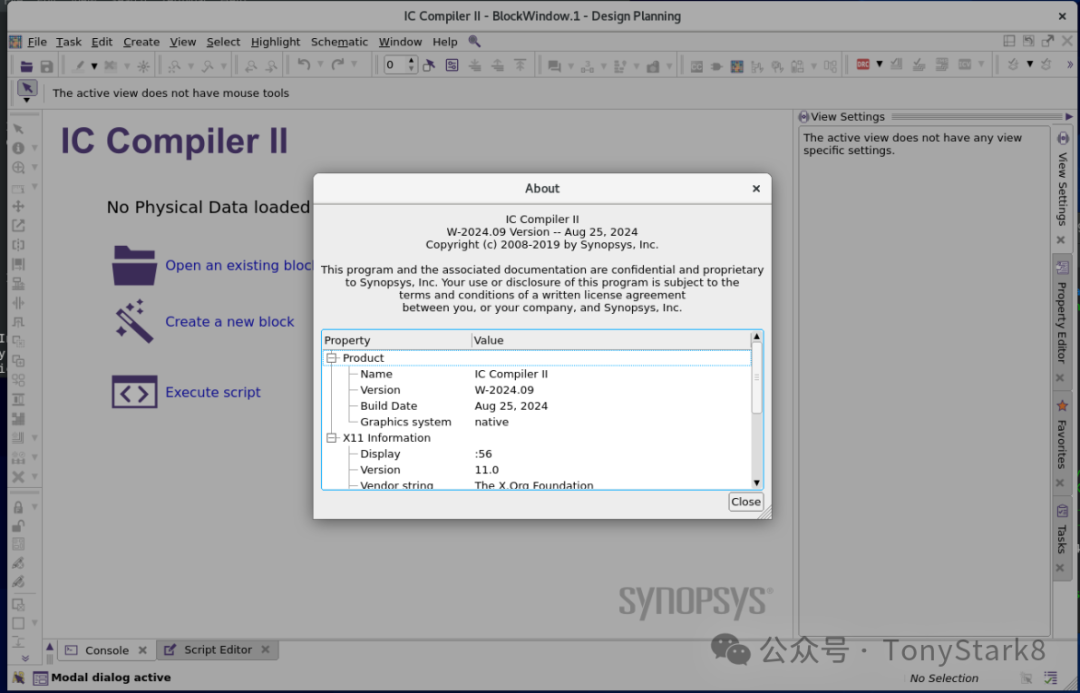Select the arrow selection mouse tool
Image resolution: width=1080 pixels, height=693 pixels.
point(27,87)
